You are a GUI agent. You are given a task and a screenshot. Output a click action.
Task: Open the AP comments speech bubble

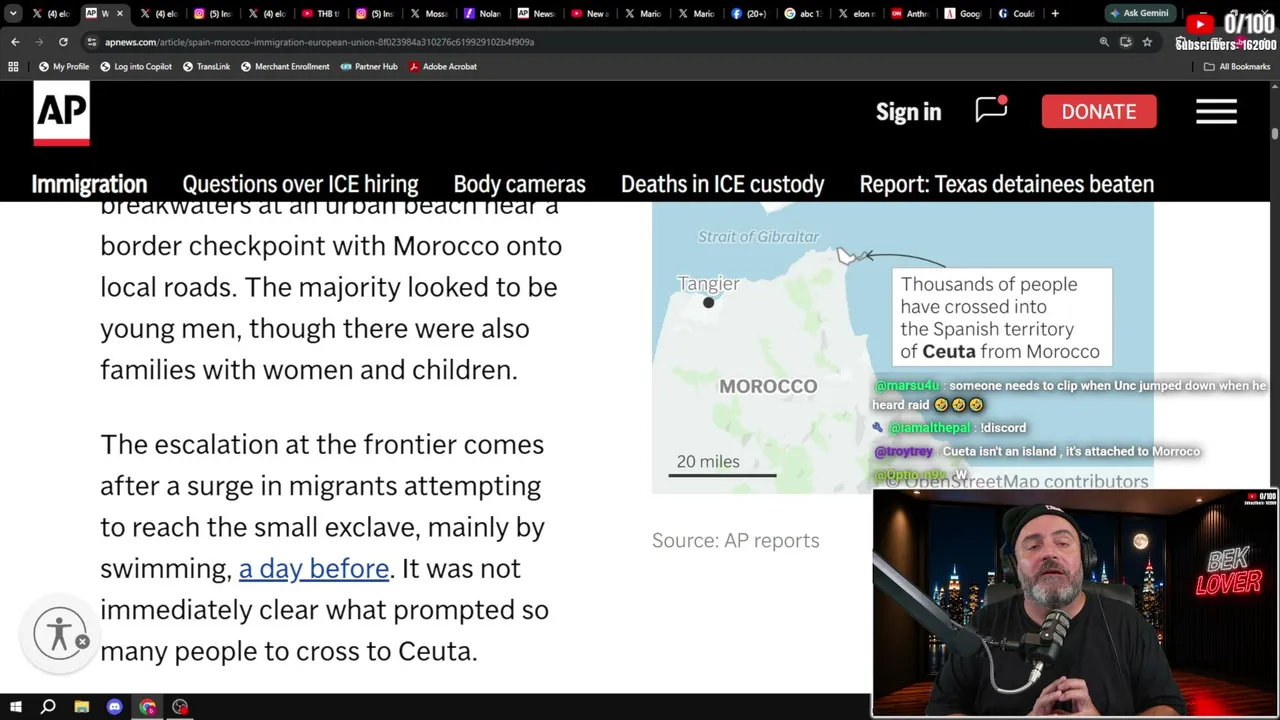coord(991,110)
